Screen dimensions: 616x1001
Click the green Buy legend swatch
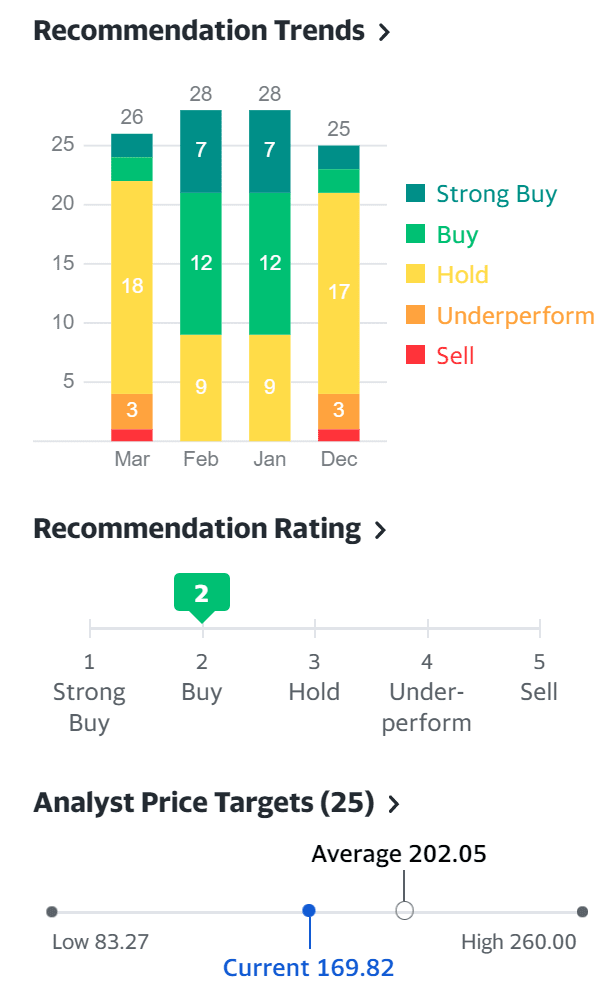coord(416,235)
